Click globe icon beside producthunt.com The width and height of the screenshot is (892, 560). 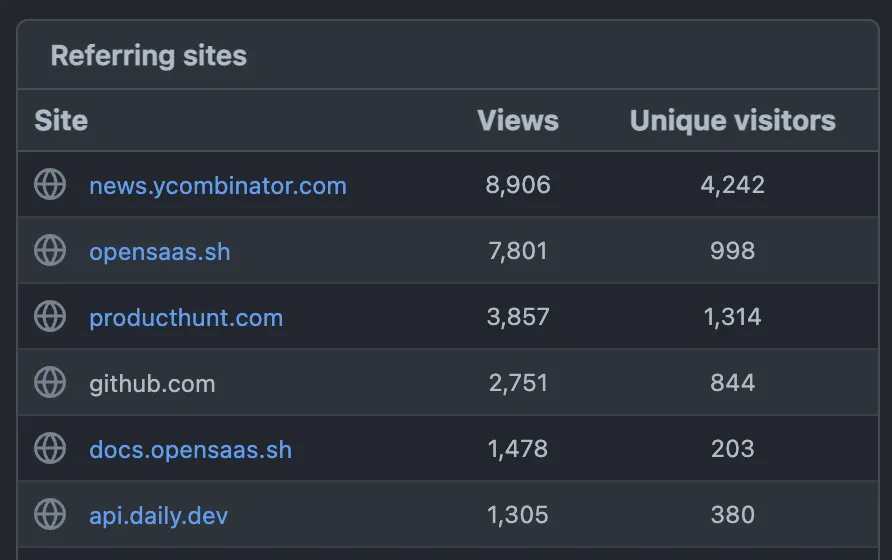pos(50,317)
